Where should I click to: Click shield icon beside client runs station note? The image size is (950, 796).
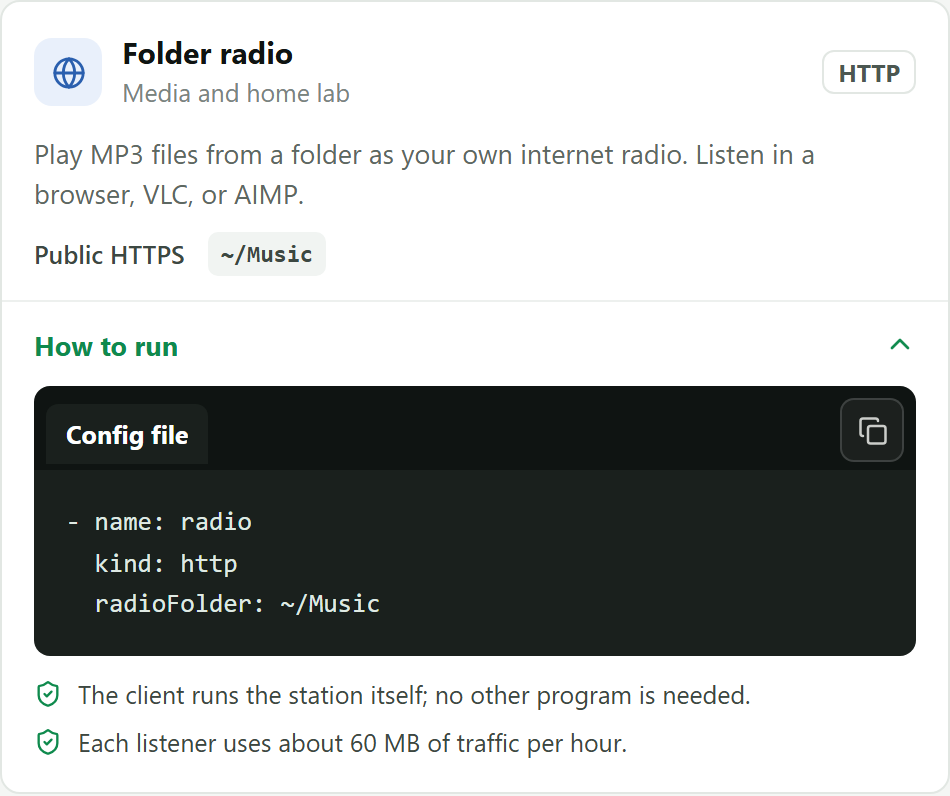point(48,695)
